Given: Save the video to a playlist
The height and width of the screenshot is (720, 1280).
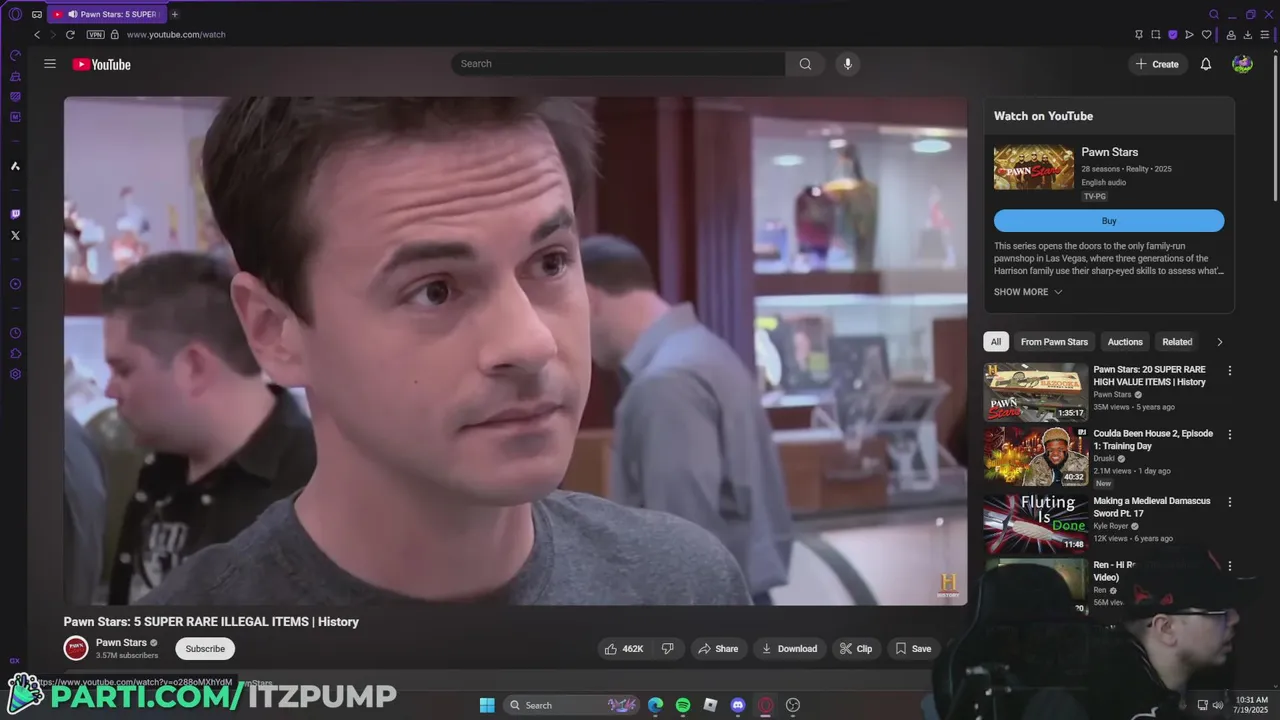Looking at the screenshot, I should (913, 649).
